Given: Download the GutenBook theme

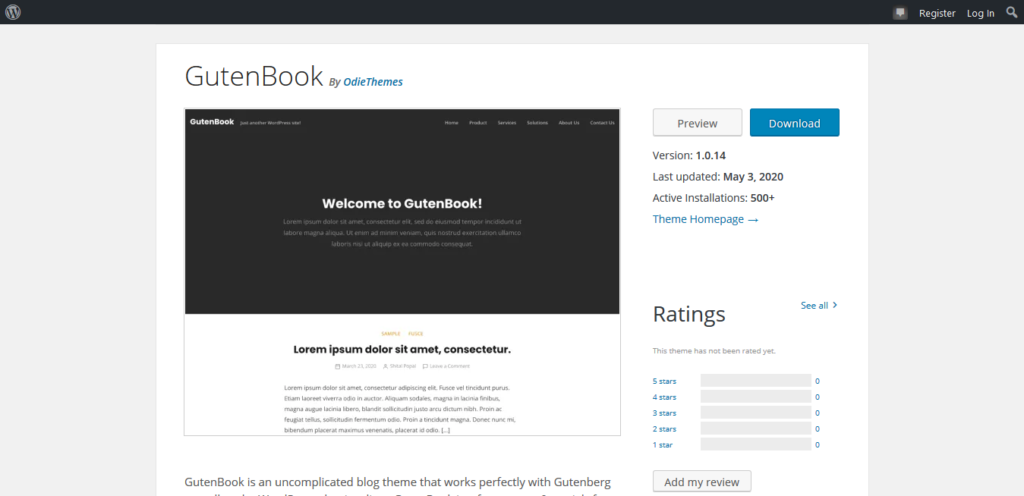Looking at the screenshot, I should click(794, 123).
